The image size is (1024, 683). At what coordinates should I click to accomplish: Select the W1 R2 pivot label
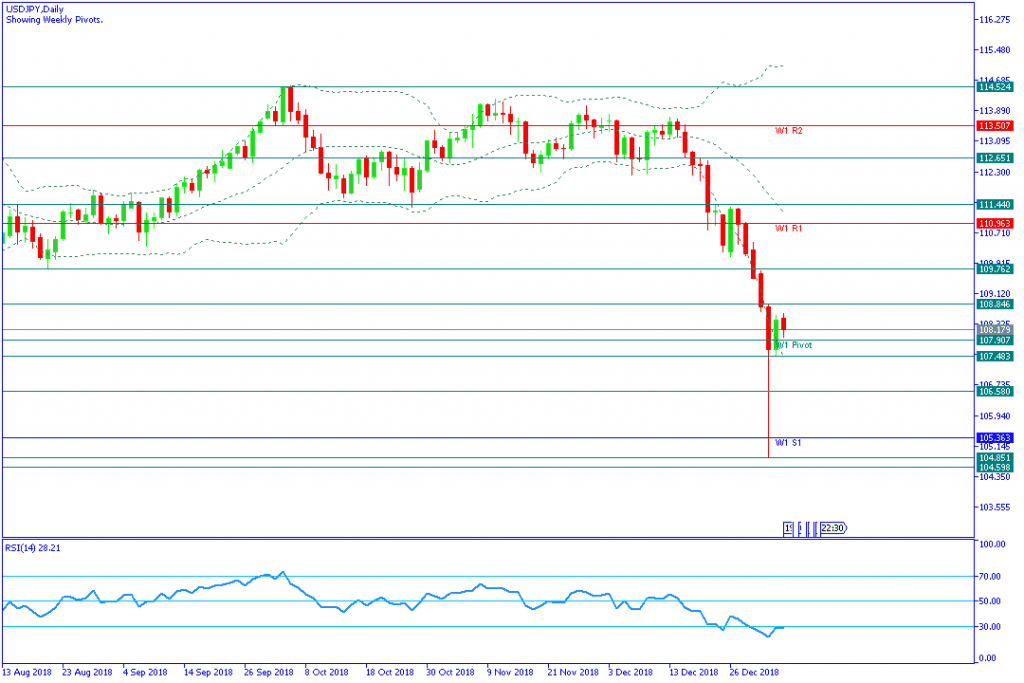coord(789,131)
